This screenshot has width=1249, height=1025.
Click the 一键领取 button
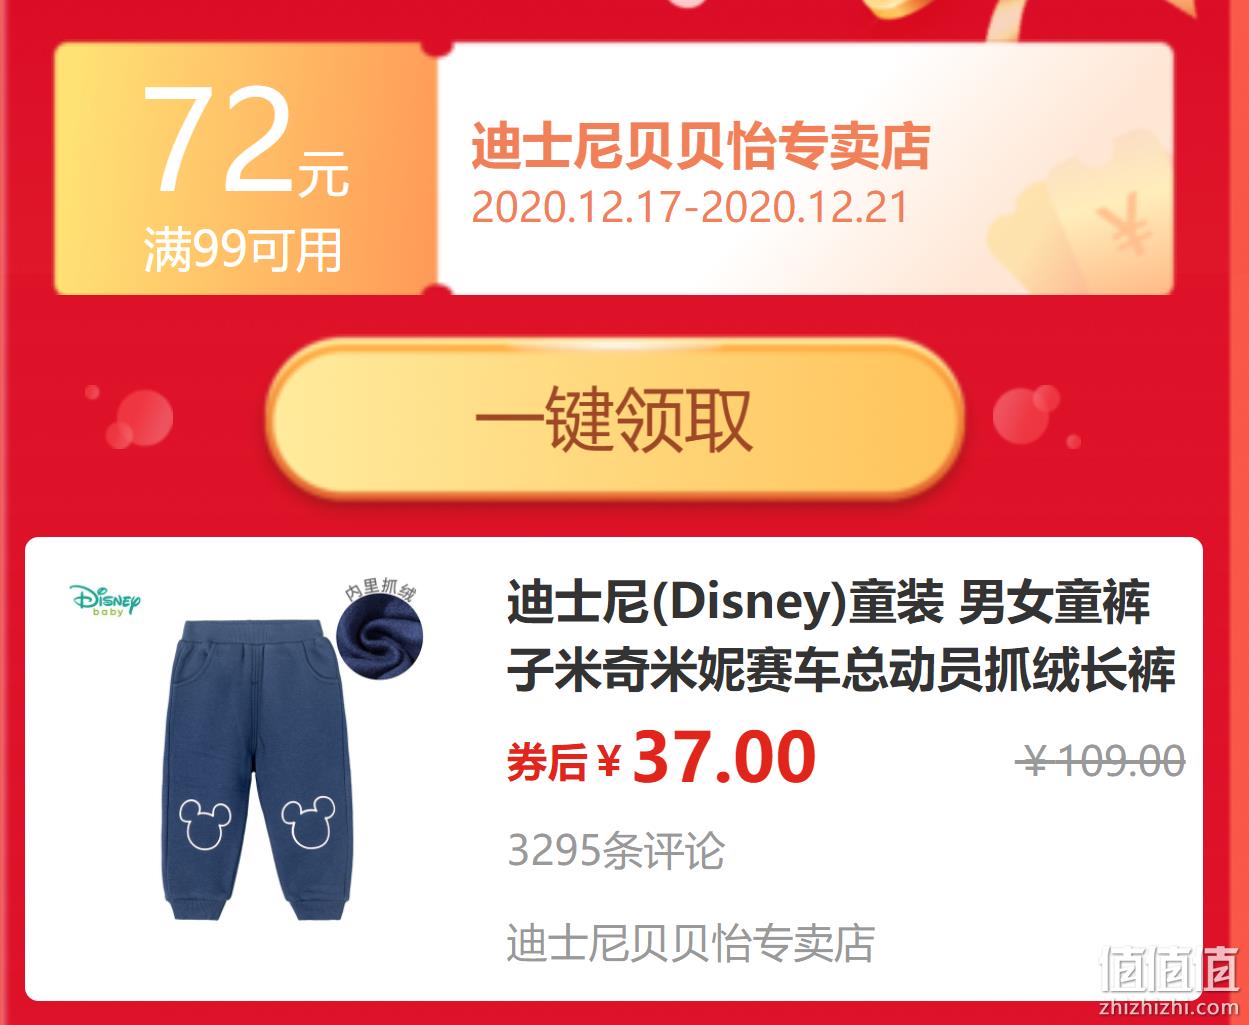click(614, 419)
